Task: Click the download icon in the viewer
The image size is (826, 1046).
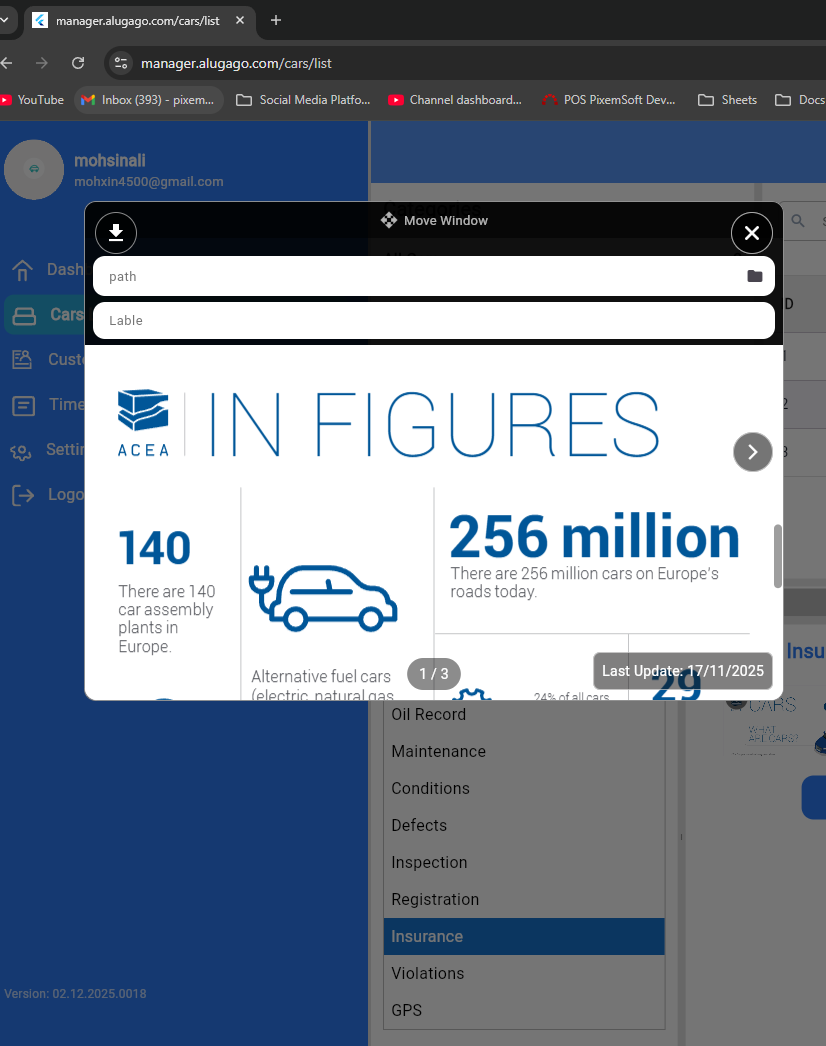Action: [x=116, y=233]
